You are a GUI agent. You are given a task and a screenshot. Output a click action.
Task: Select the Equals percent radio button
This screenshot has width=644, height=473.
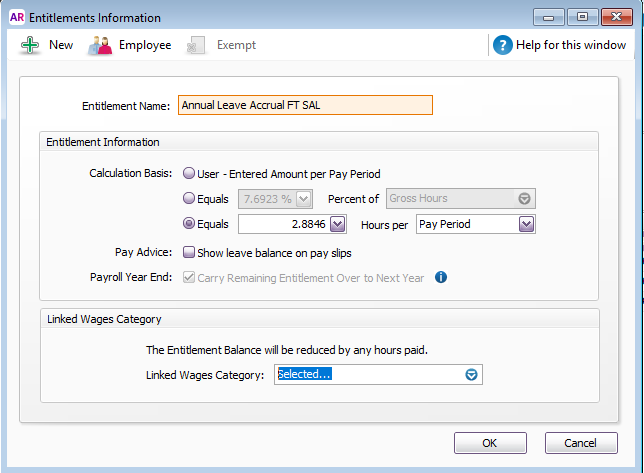pyautogui.click(x=189, y=199)
